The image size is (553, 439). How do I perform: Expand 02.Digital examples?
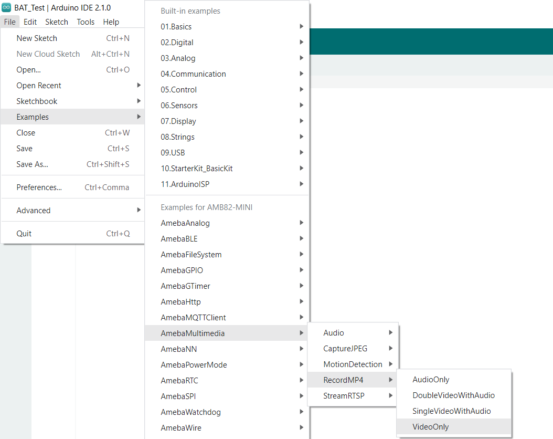coord(227,42)
